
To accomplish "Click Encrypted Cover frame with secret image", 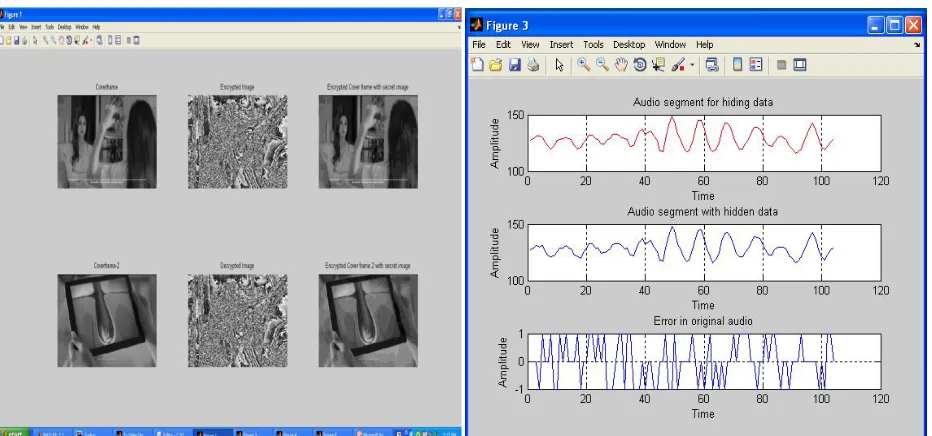I will tap(368, 141).
